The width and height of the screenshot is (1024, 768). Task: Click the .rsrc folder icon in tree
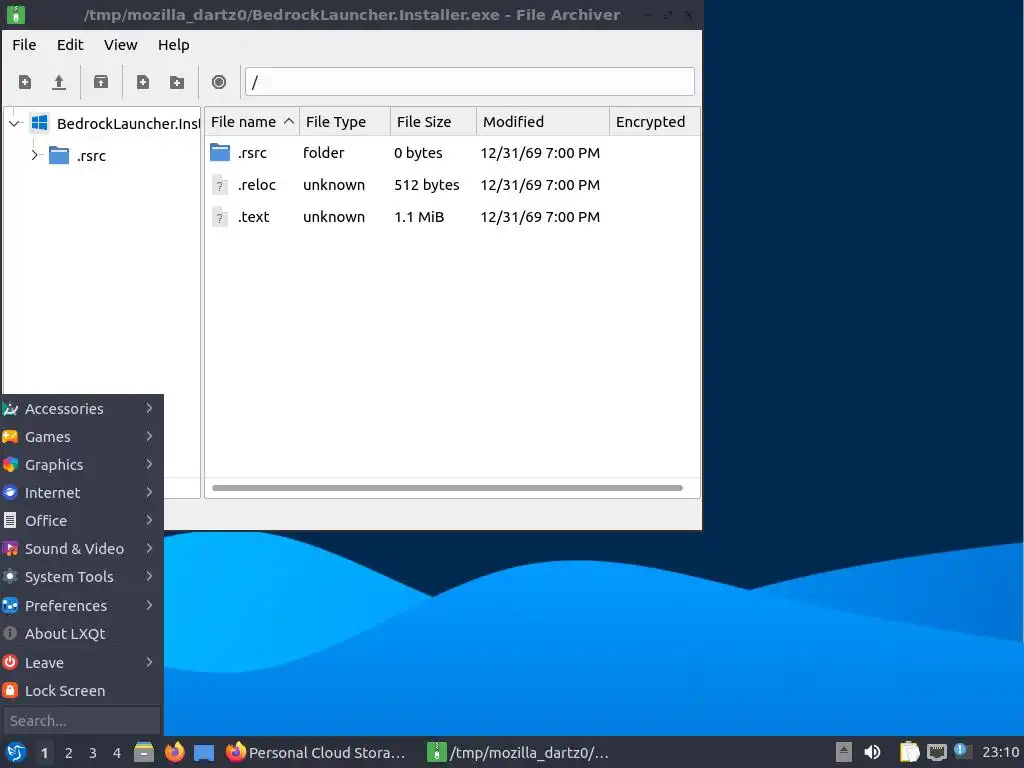[59, 155]
